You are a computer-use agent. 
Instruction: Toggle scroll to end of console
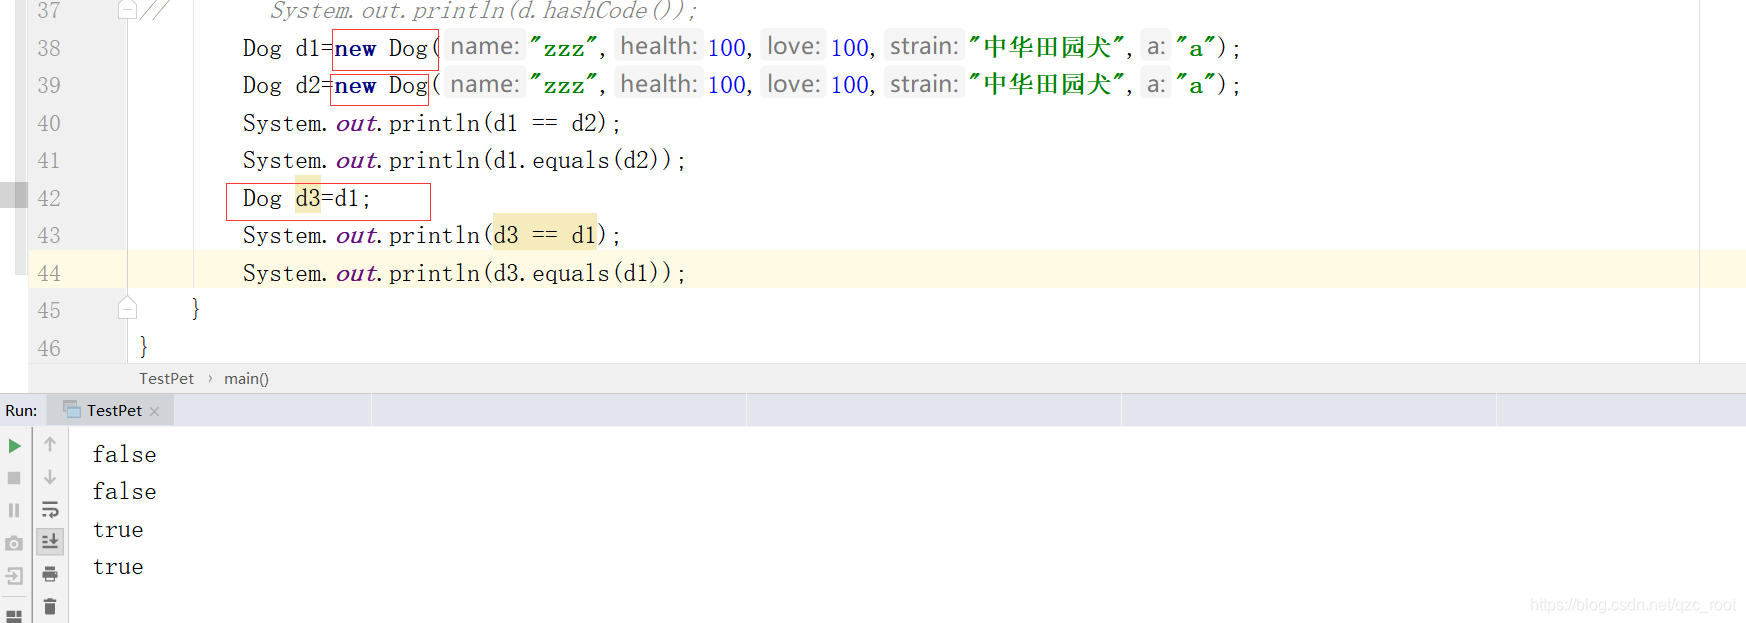tap(50, 541)
